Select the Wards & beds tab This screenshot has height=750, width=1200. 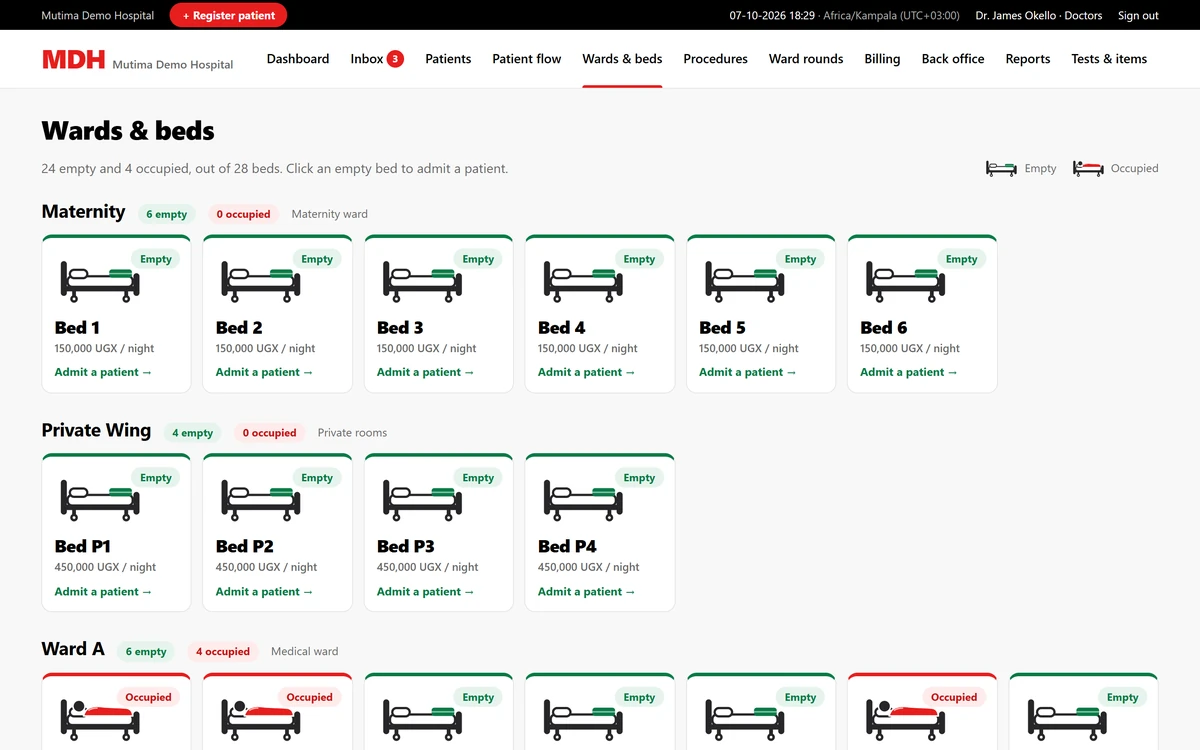coord(622,59)
